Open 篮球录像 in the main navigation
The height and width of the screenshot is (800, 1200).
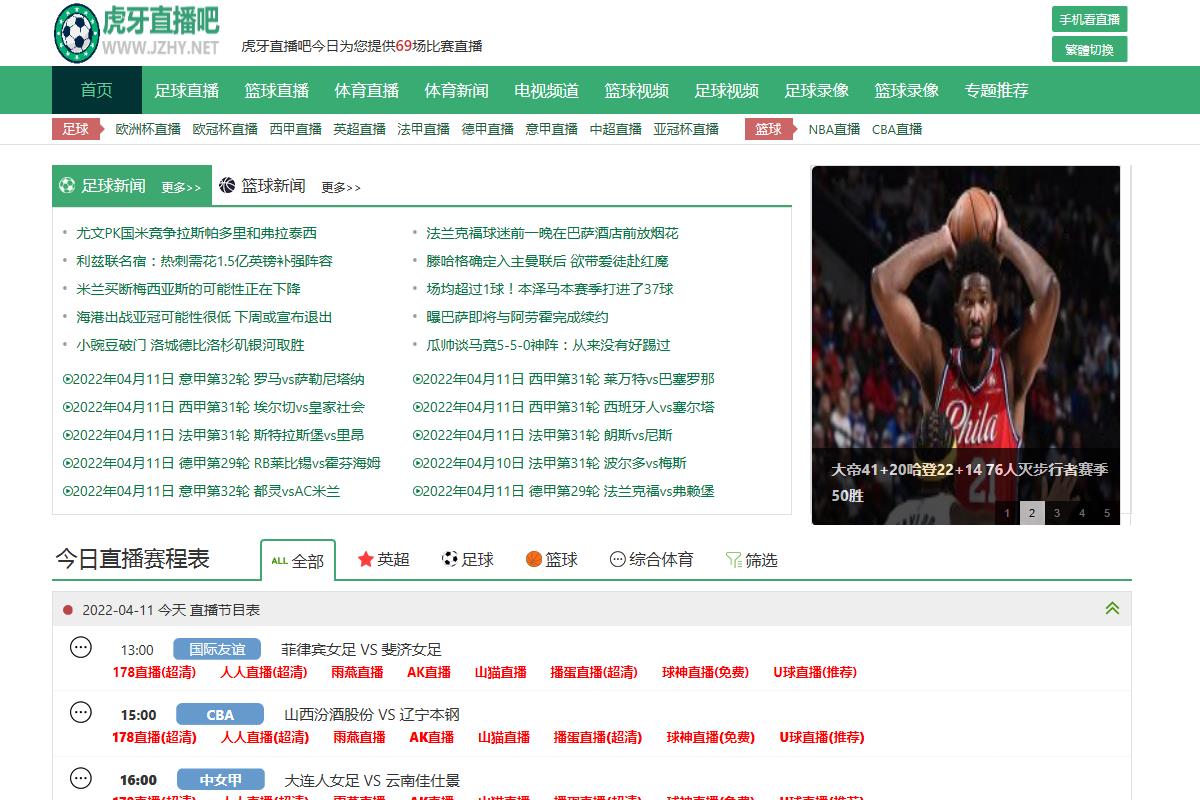pos(907,90)
